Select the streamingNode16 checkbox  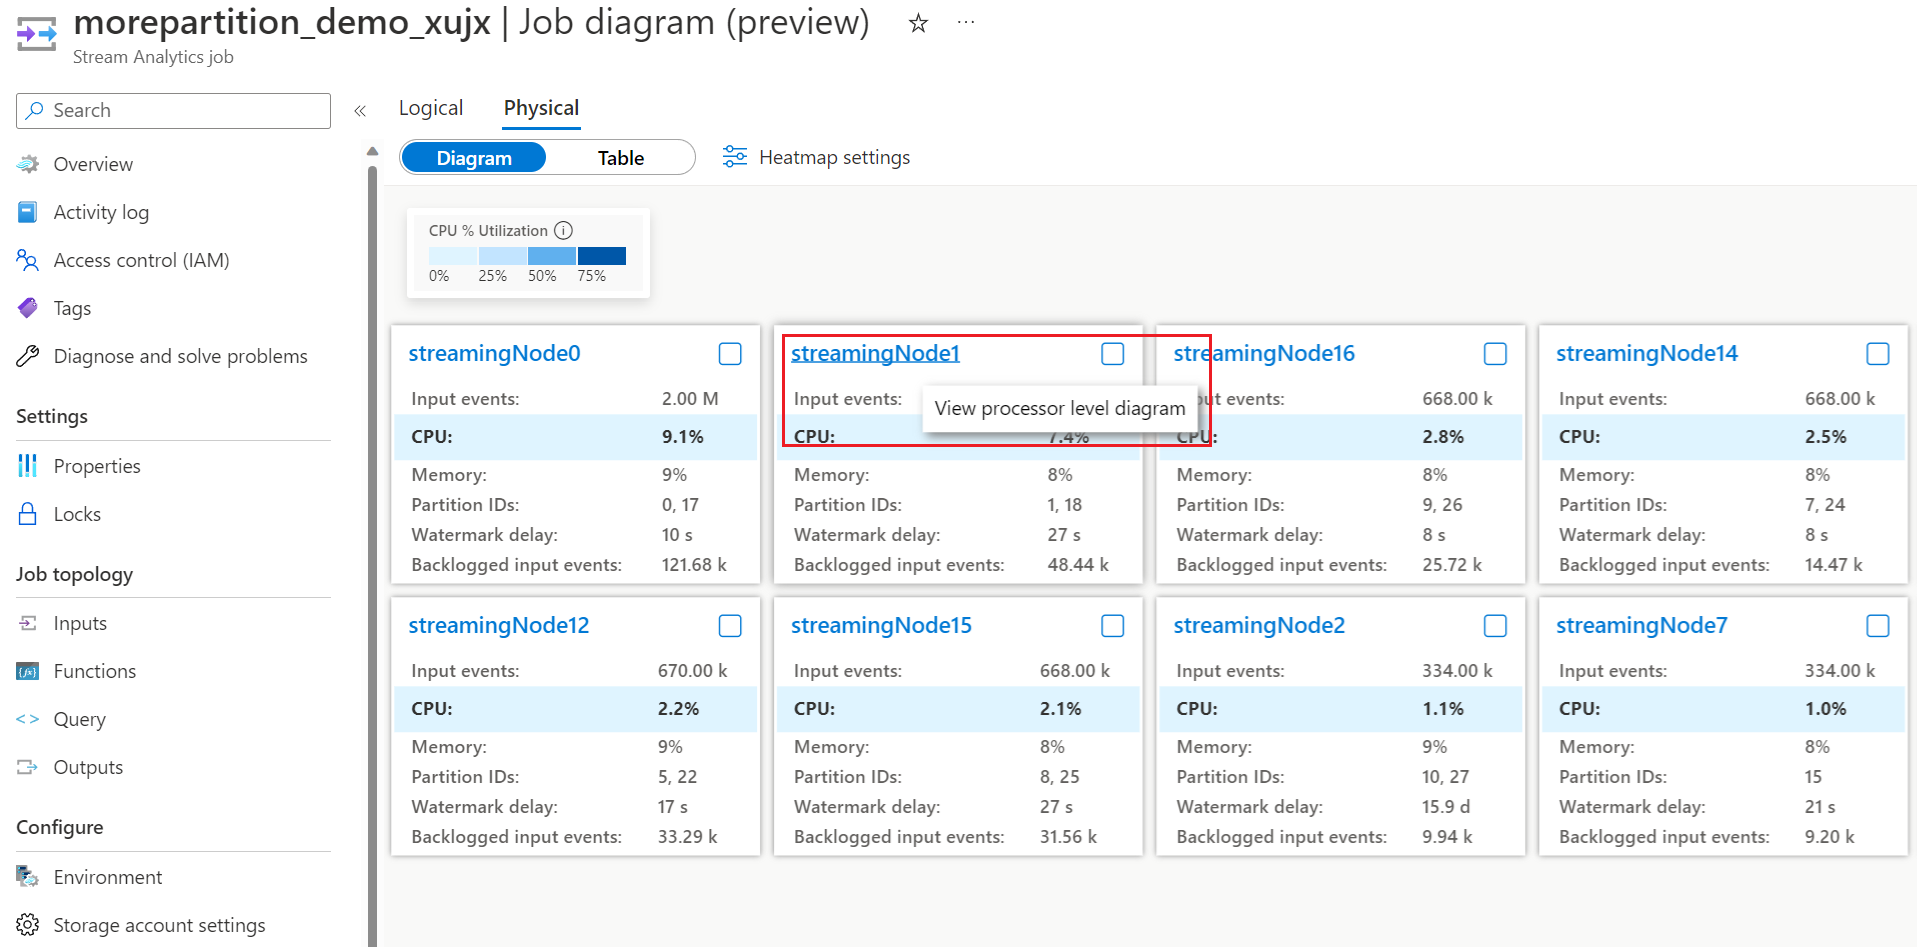[1495, 354]
